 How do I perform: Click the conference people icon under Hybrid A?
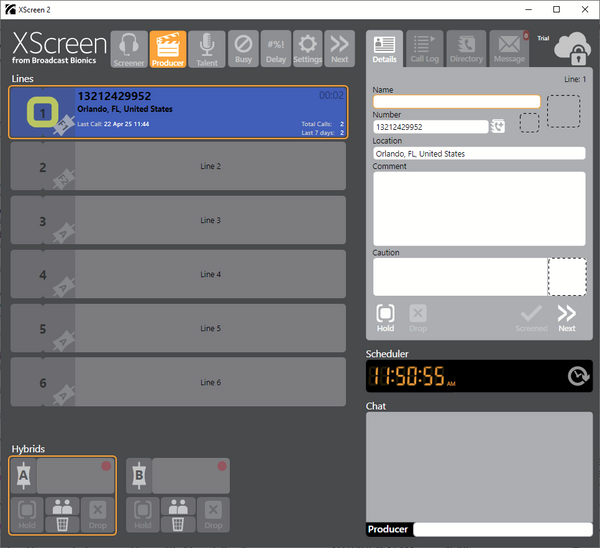[62, 506]
